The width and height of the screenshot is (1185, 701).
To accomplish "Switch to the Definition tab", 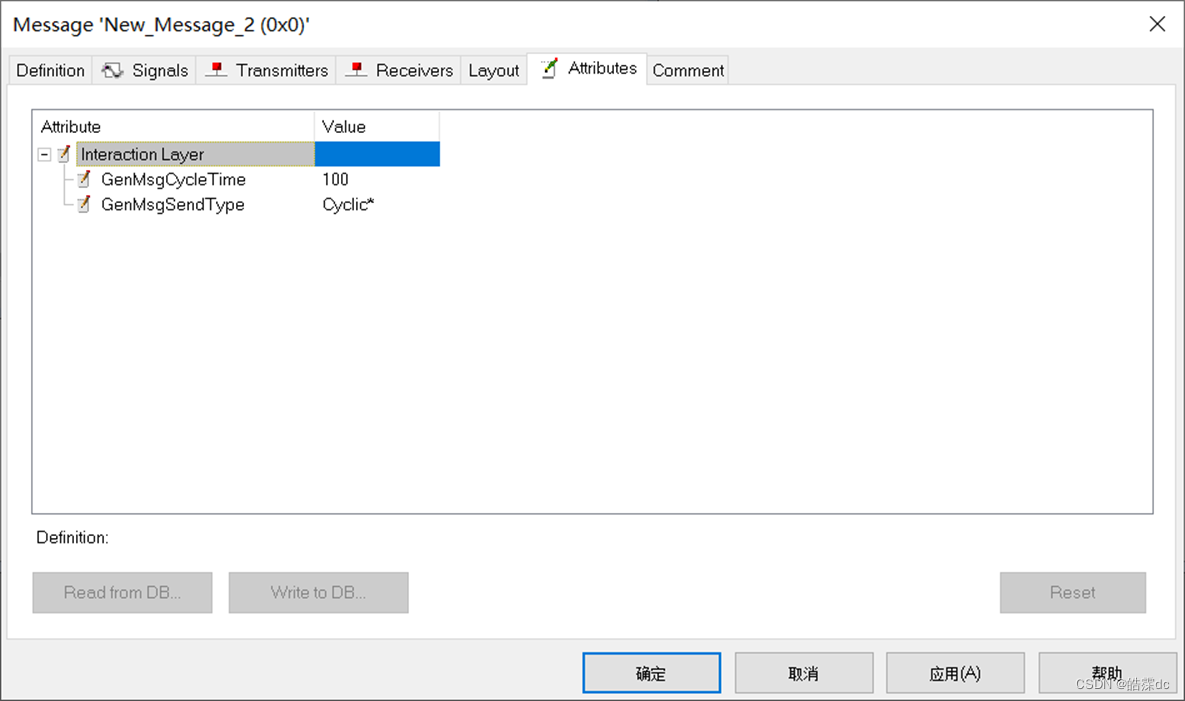I will coord(49,70).
